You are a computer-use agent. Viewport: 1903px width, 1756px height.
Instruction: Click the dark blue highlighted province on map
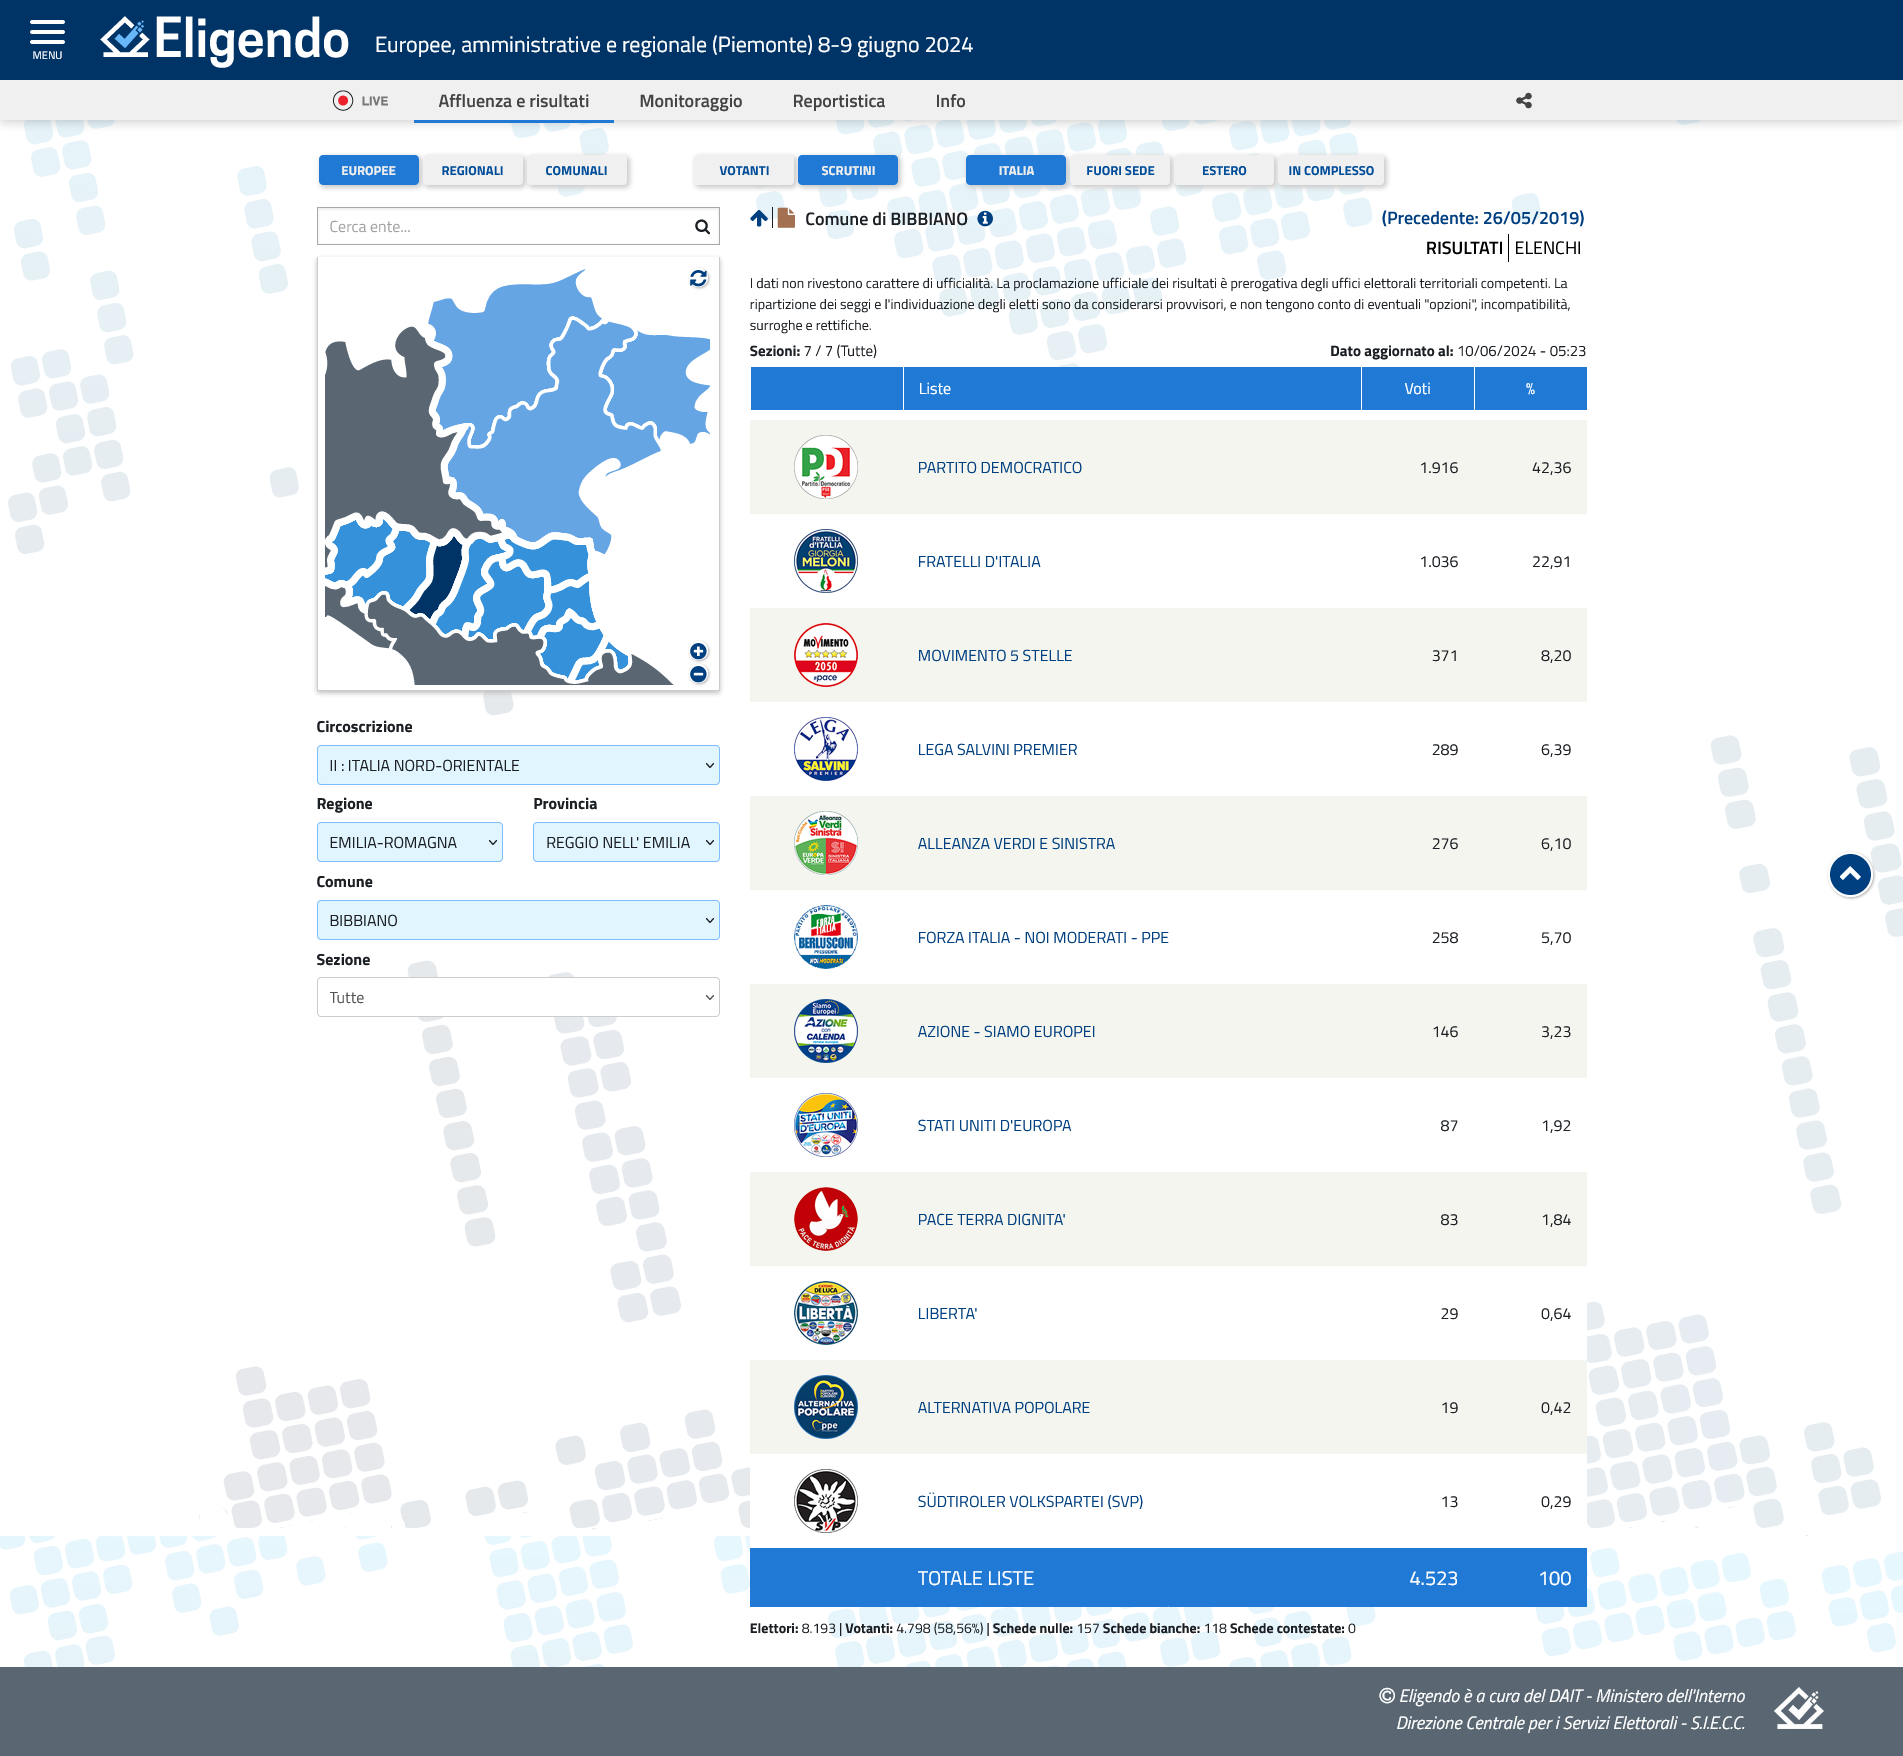click(441, 577)
